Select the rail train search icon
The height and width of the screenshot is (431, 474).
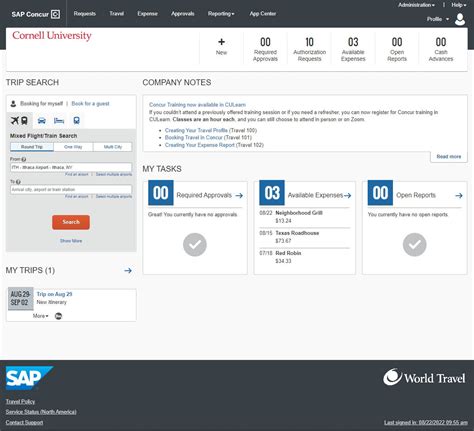point(76,120)
